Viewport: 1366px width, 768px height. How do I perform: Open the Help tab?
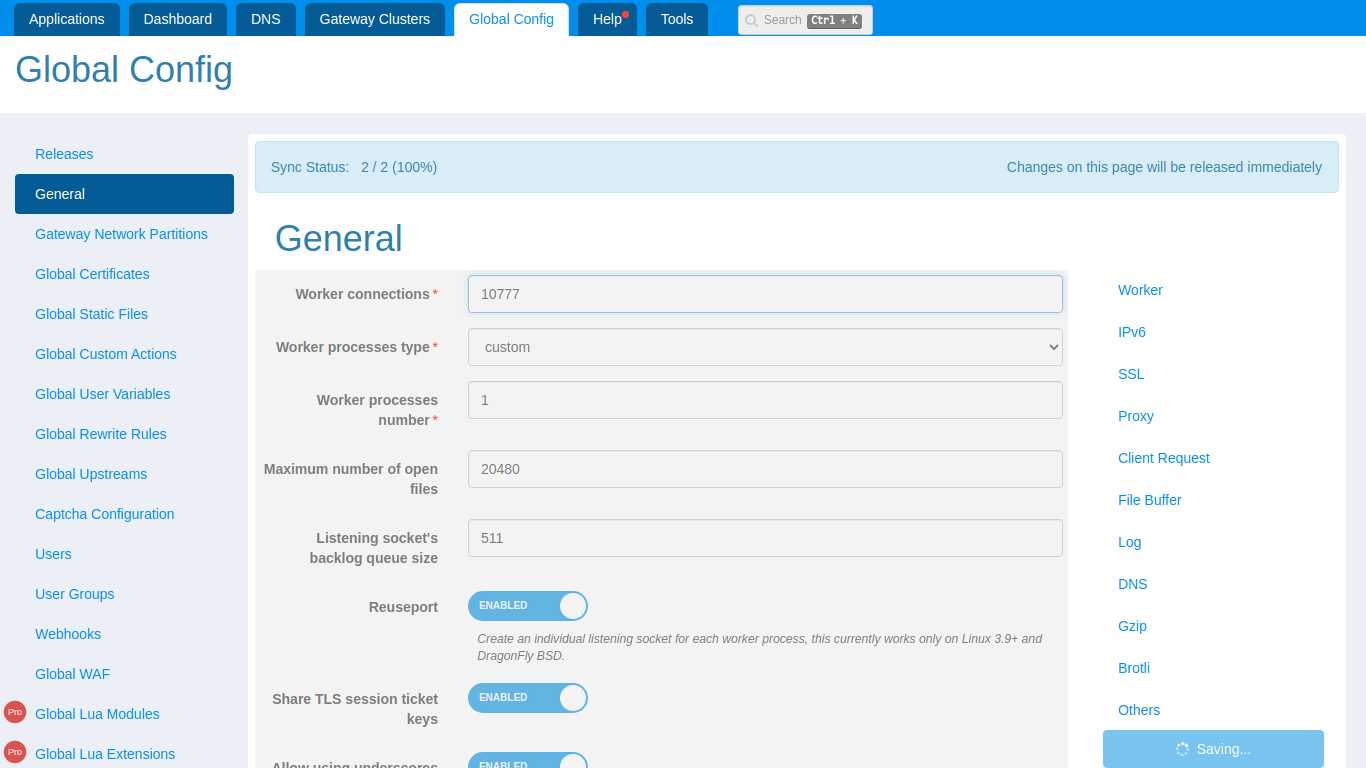tap(607, 19)
